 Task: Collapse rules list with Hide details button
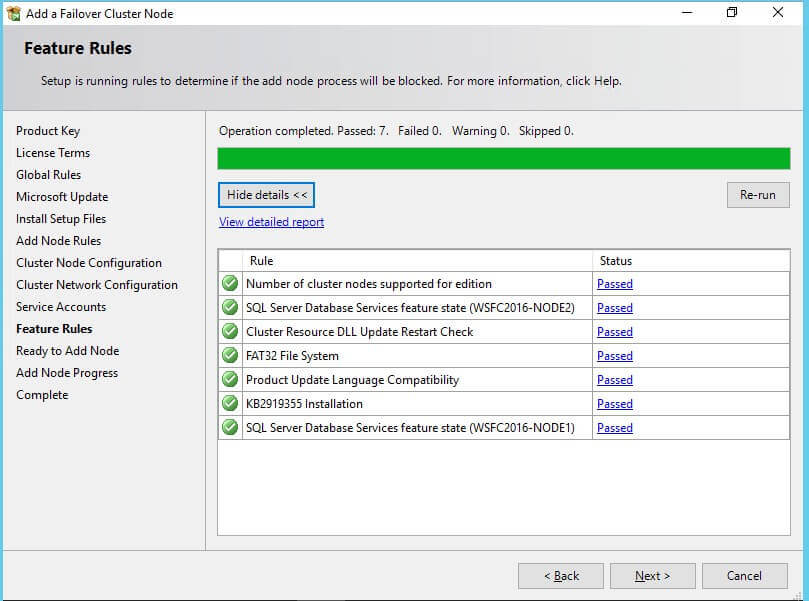266,195
